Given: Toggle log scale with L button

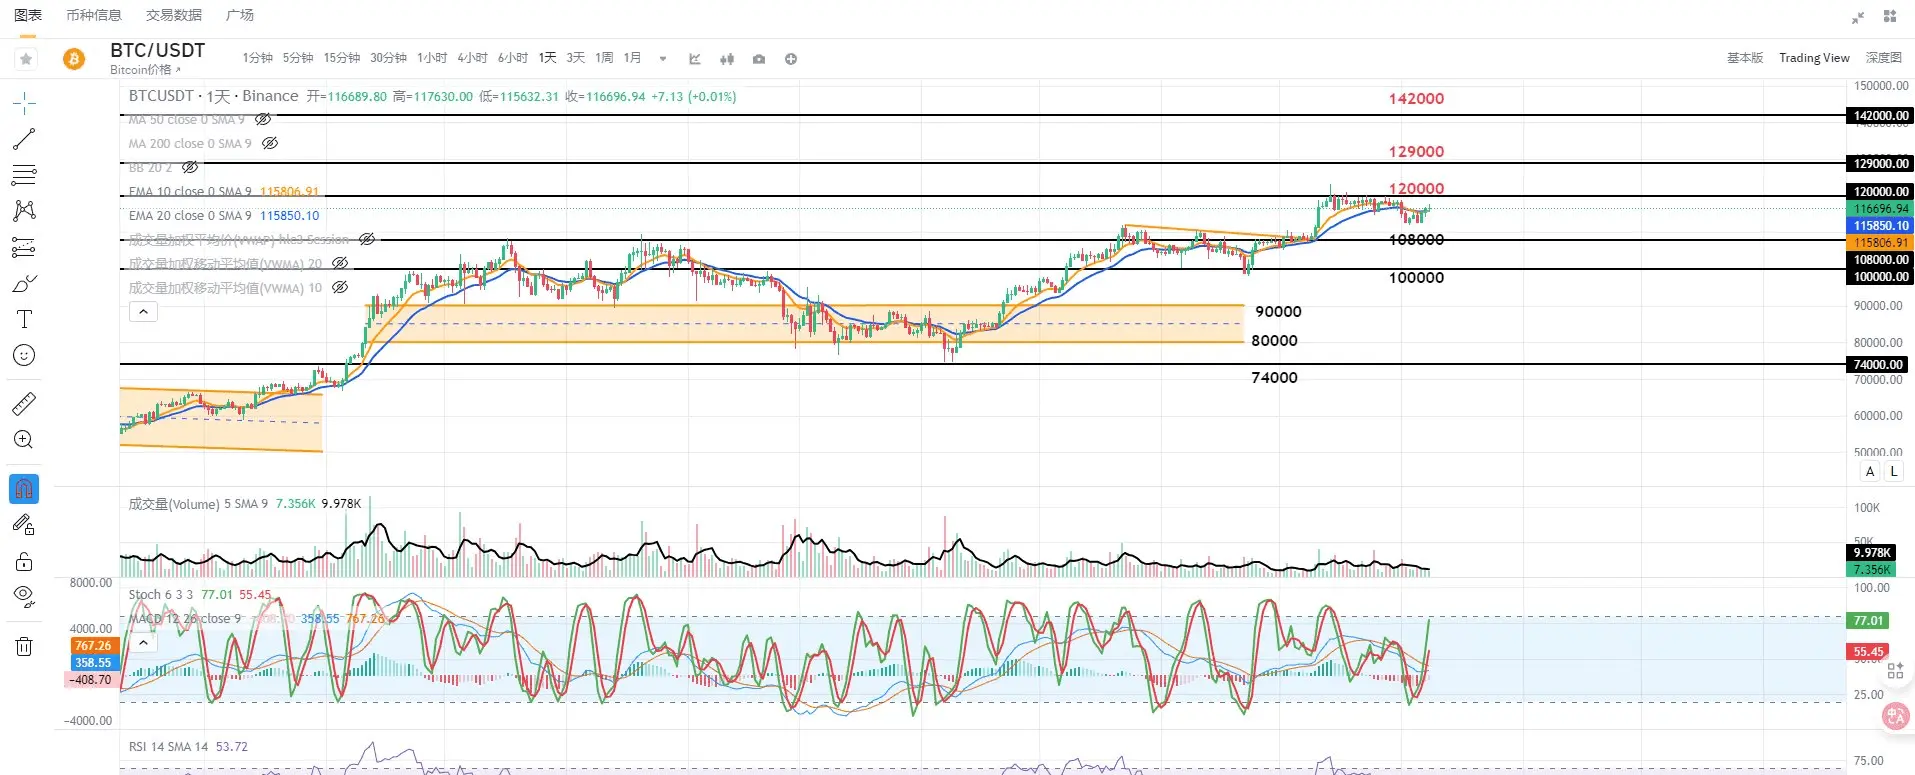Looking at the screenshot, I should (x=1893, y=472).
